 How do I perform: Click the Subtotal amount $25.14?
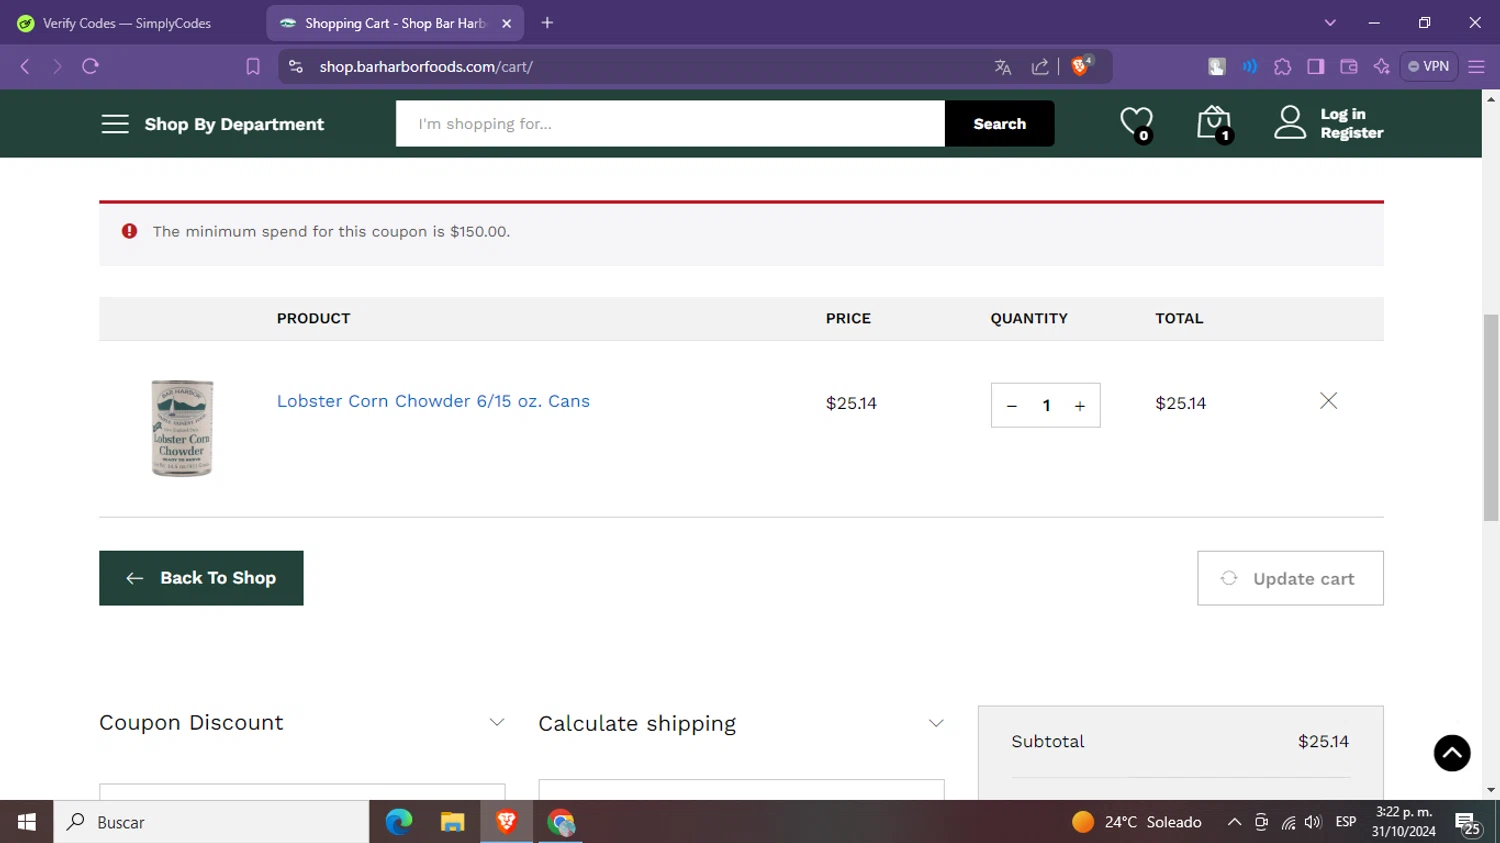pos(1323,742)
